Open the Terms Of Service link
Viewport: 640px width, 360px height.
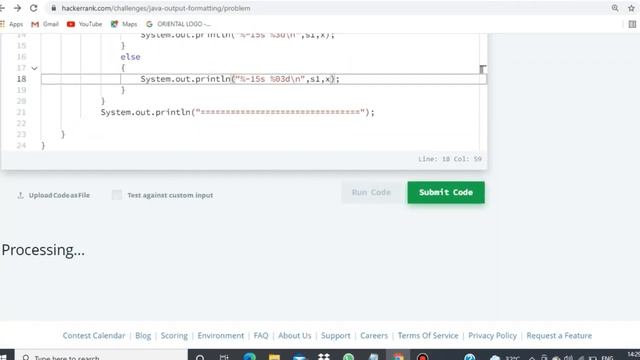click(428, 336)
